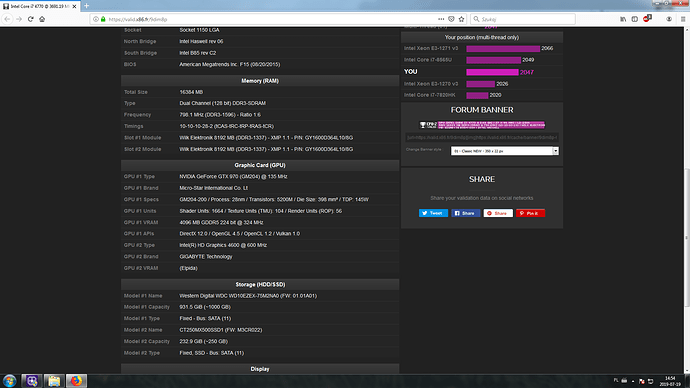
Task: Toggle the sidebar view icon
Action: (x=635, y=19)
